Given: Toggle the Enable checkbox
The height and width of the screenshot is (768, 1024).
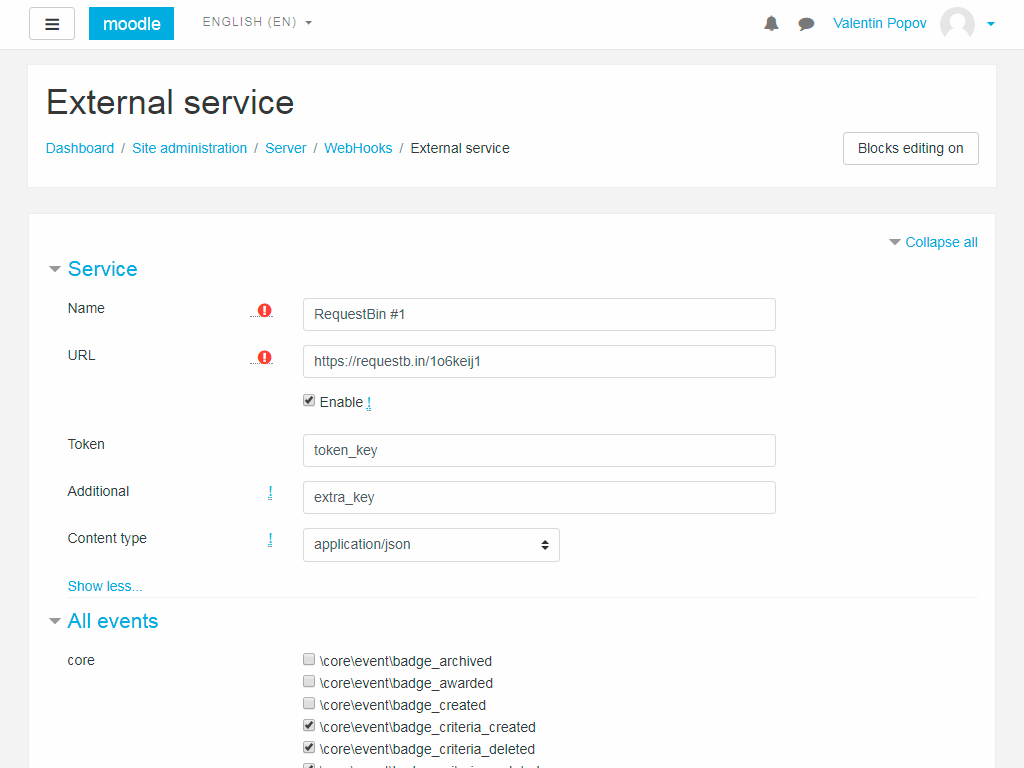Looking at the screenshot, I should point(309,400).
